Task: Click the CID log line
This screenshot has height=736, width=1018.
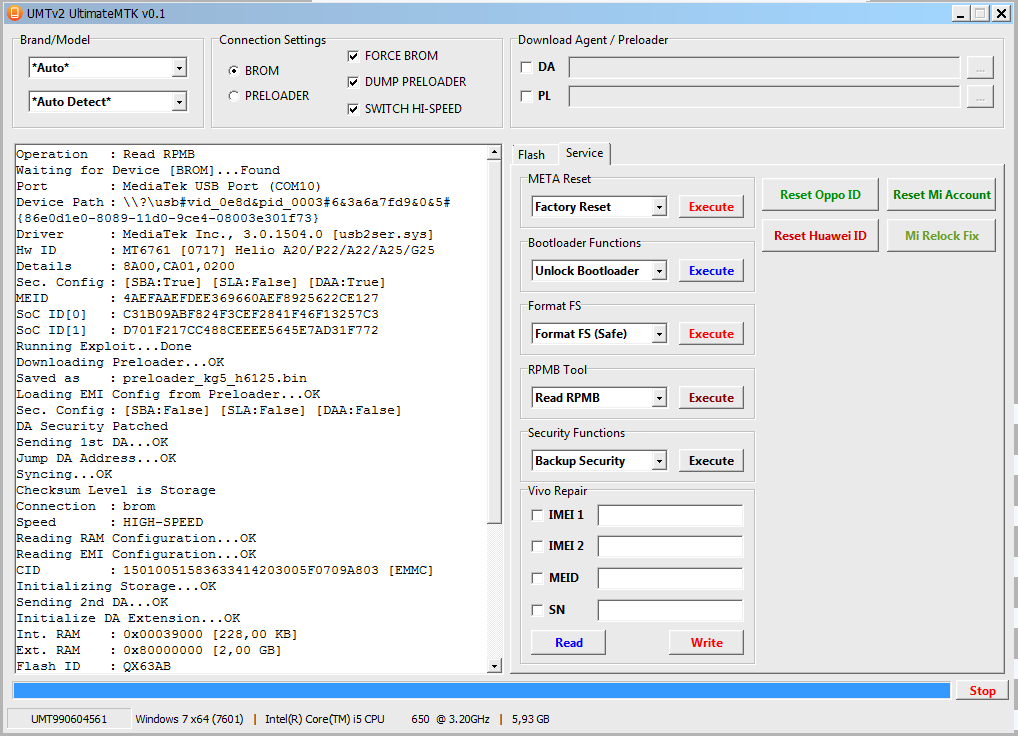Action: coord(225,570)
